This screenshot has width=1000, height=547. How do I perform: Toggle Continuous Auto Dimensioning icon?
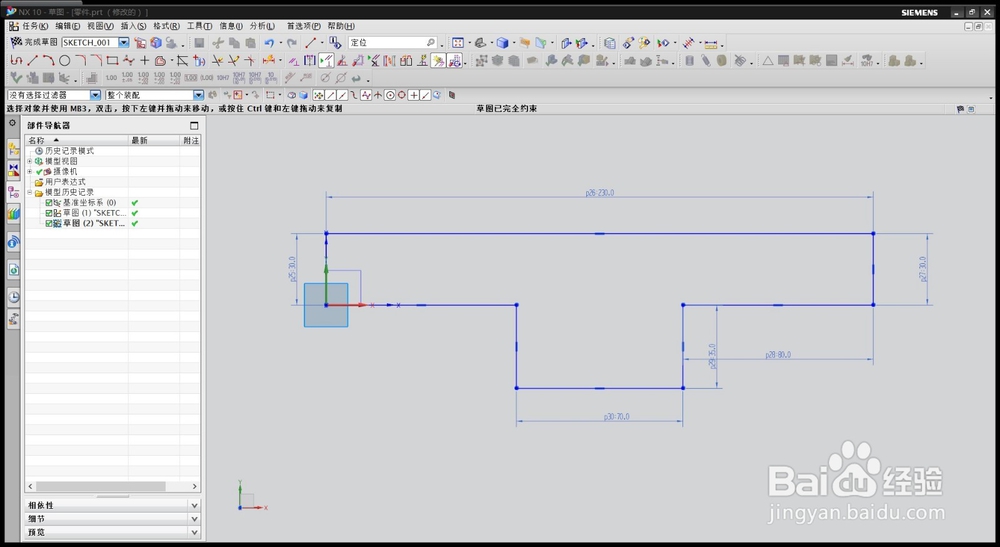pyautogui.click(x=455, y=61)
